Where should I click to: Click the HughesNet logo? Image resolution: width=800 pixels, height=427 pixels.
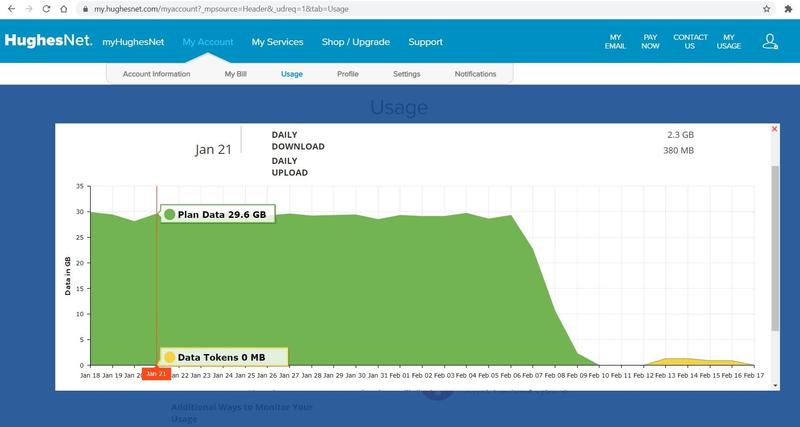pos(48,41)
